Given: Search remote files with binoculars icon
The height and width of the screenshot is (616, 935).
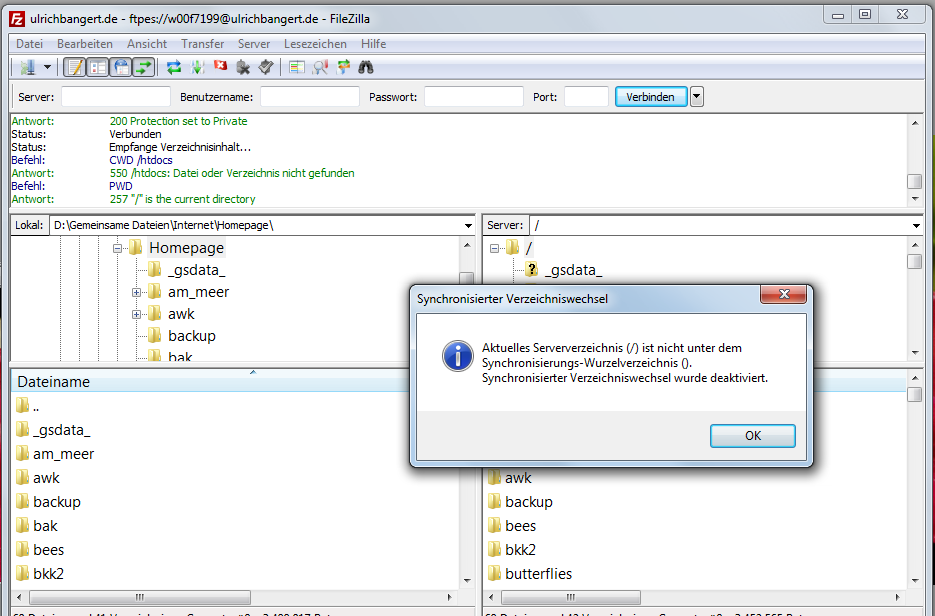Looking at the screenshot, I should (366, 67).
